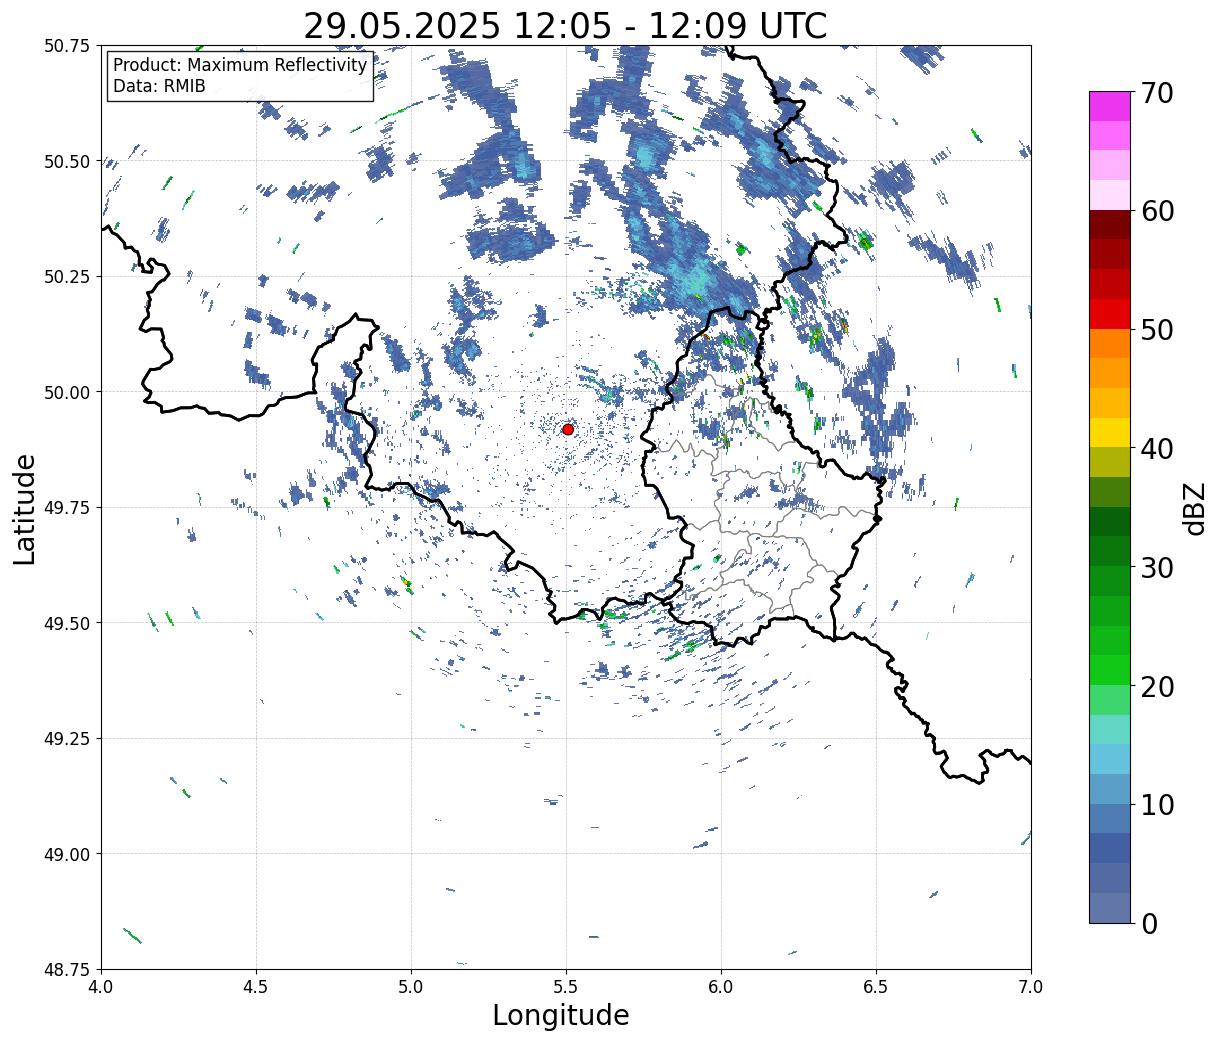
Task: Click the darkest green colorbar swatch near 35
Action: (x=1110, y=521)
